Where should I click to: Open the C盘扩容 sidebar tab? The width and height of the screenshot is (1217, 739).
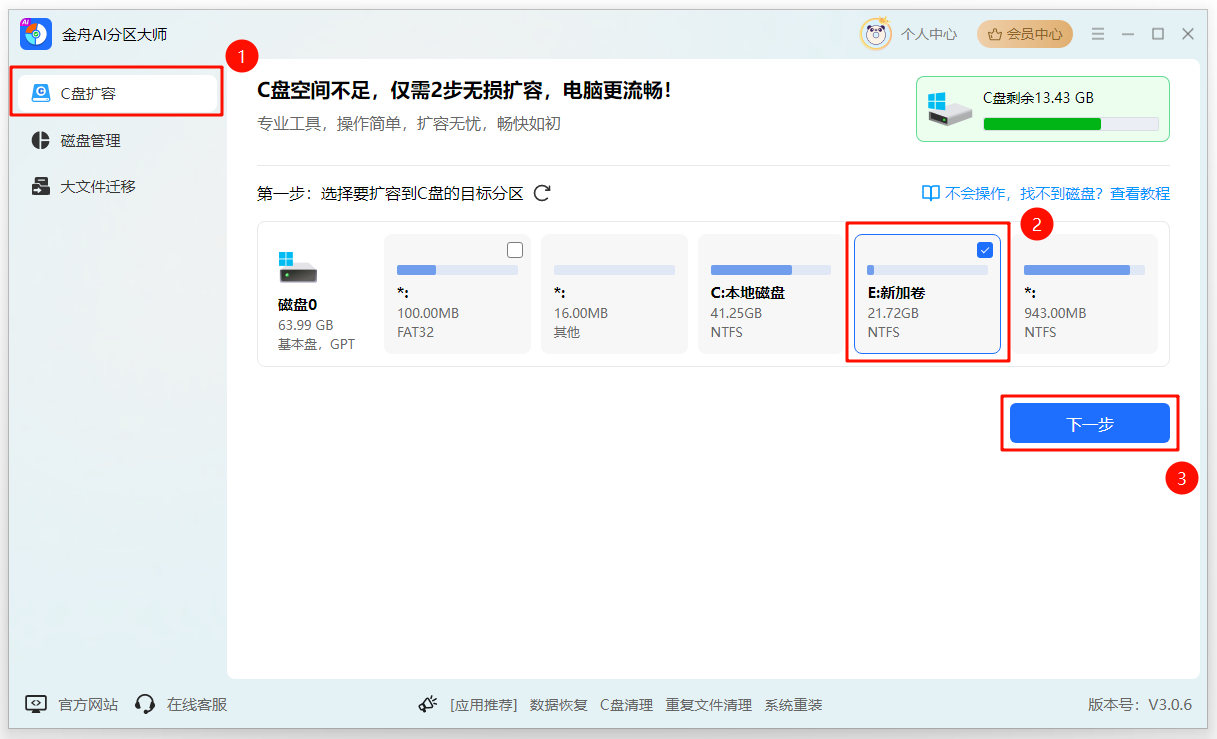click(117, 93)
